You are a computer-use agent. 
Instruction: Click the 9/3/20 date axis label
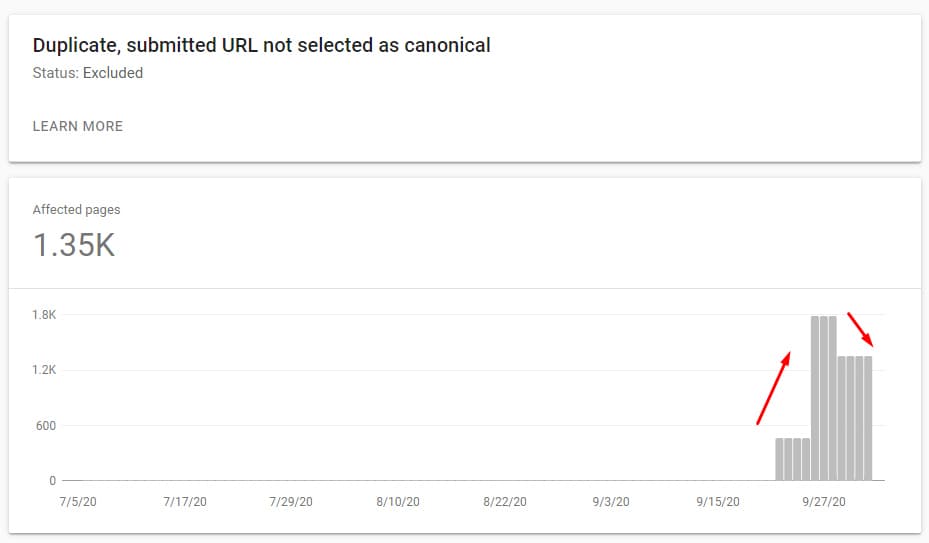click(x=611, y=502)
